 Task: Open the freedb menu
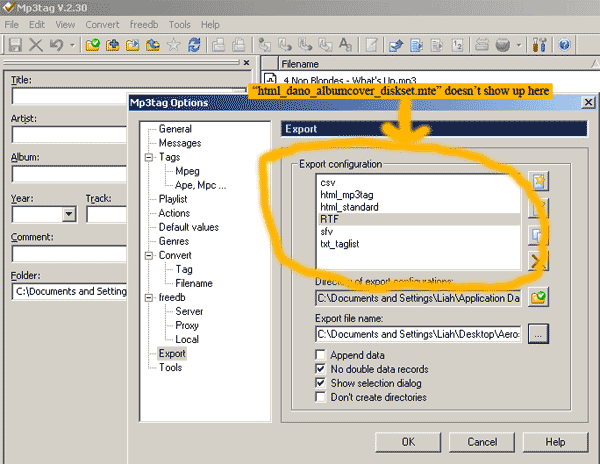coord(144,24)
